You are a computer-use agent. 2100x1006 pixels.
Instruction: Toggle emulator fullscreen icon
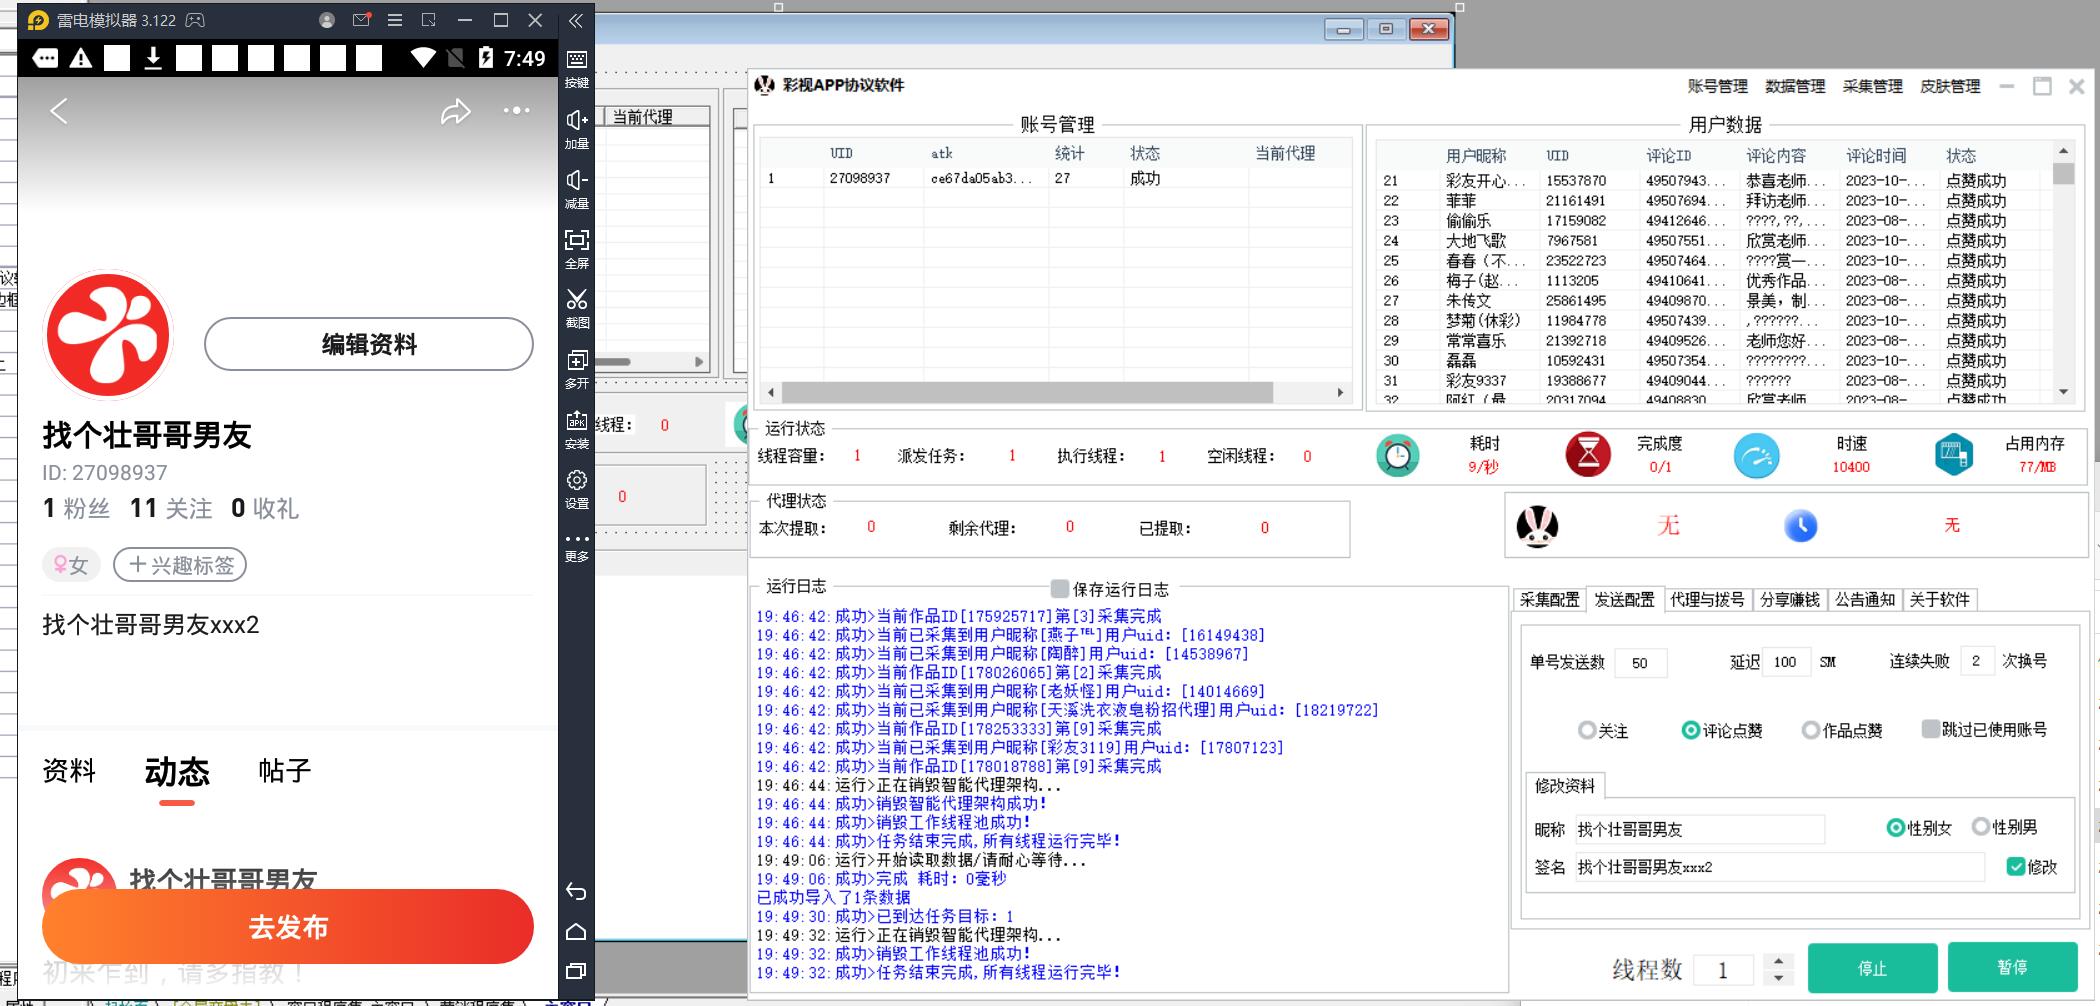(x=577, y=241)
